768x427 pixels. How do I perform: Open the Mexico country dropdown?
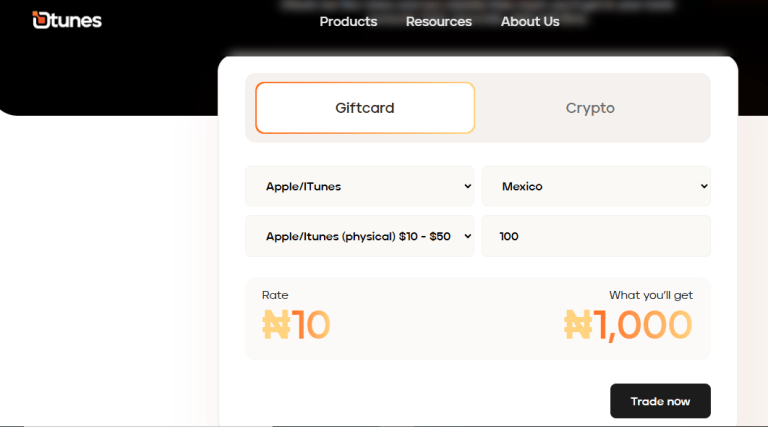(x=594, y=186)
